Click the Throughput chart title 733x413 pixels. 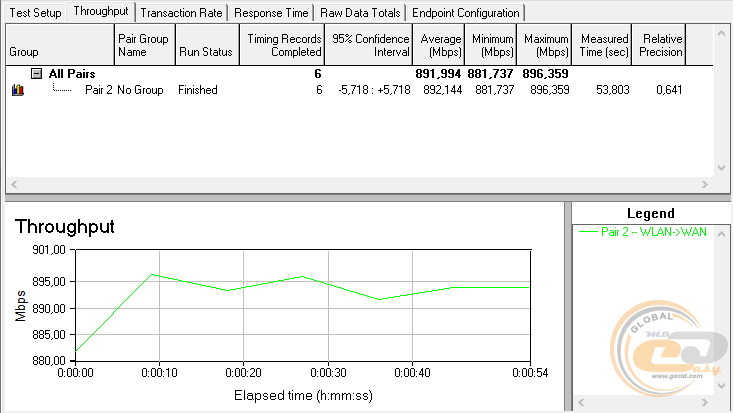tap(65, 227)
